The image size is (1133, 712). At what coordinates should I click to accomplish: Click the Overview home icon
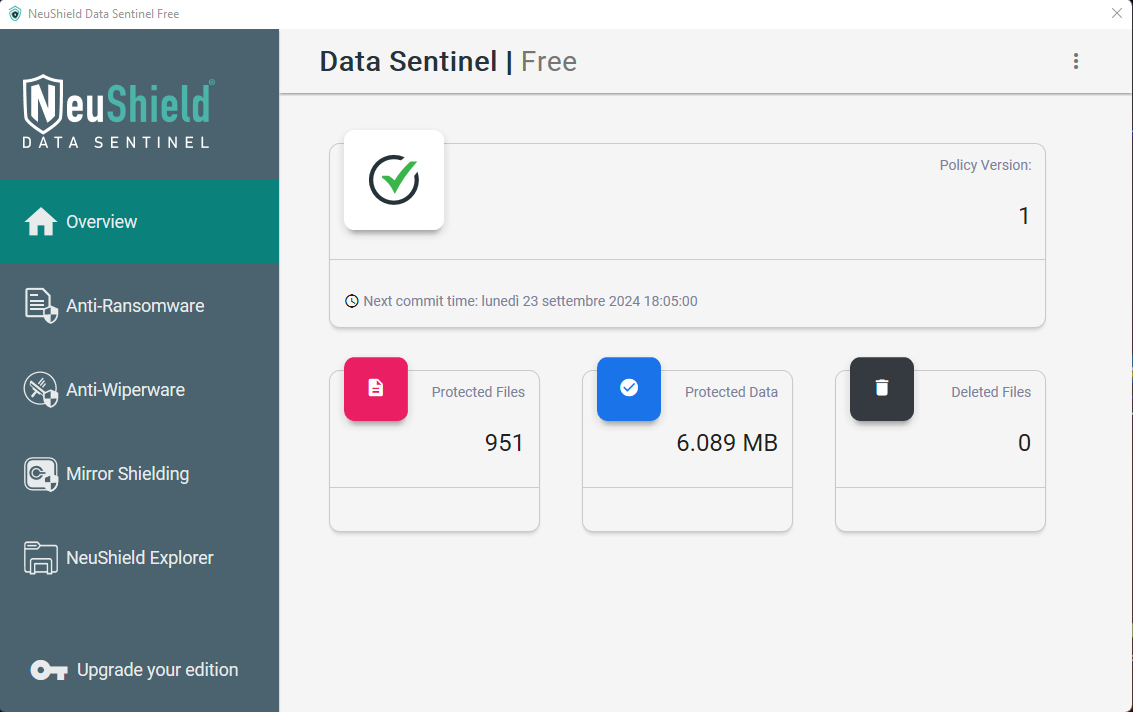(41, 222)
